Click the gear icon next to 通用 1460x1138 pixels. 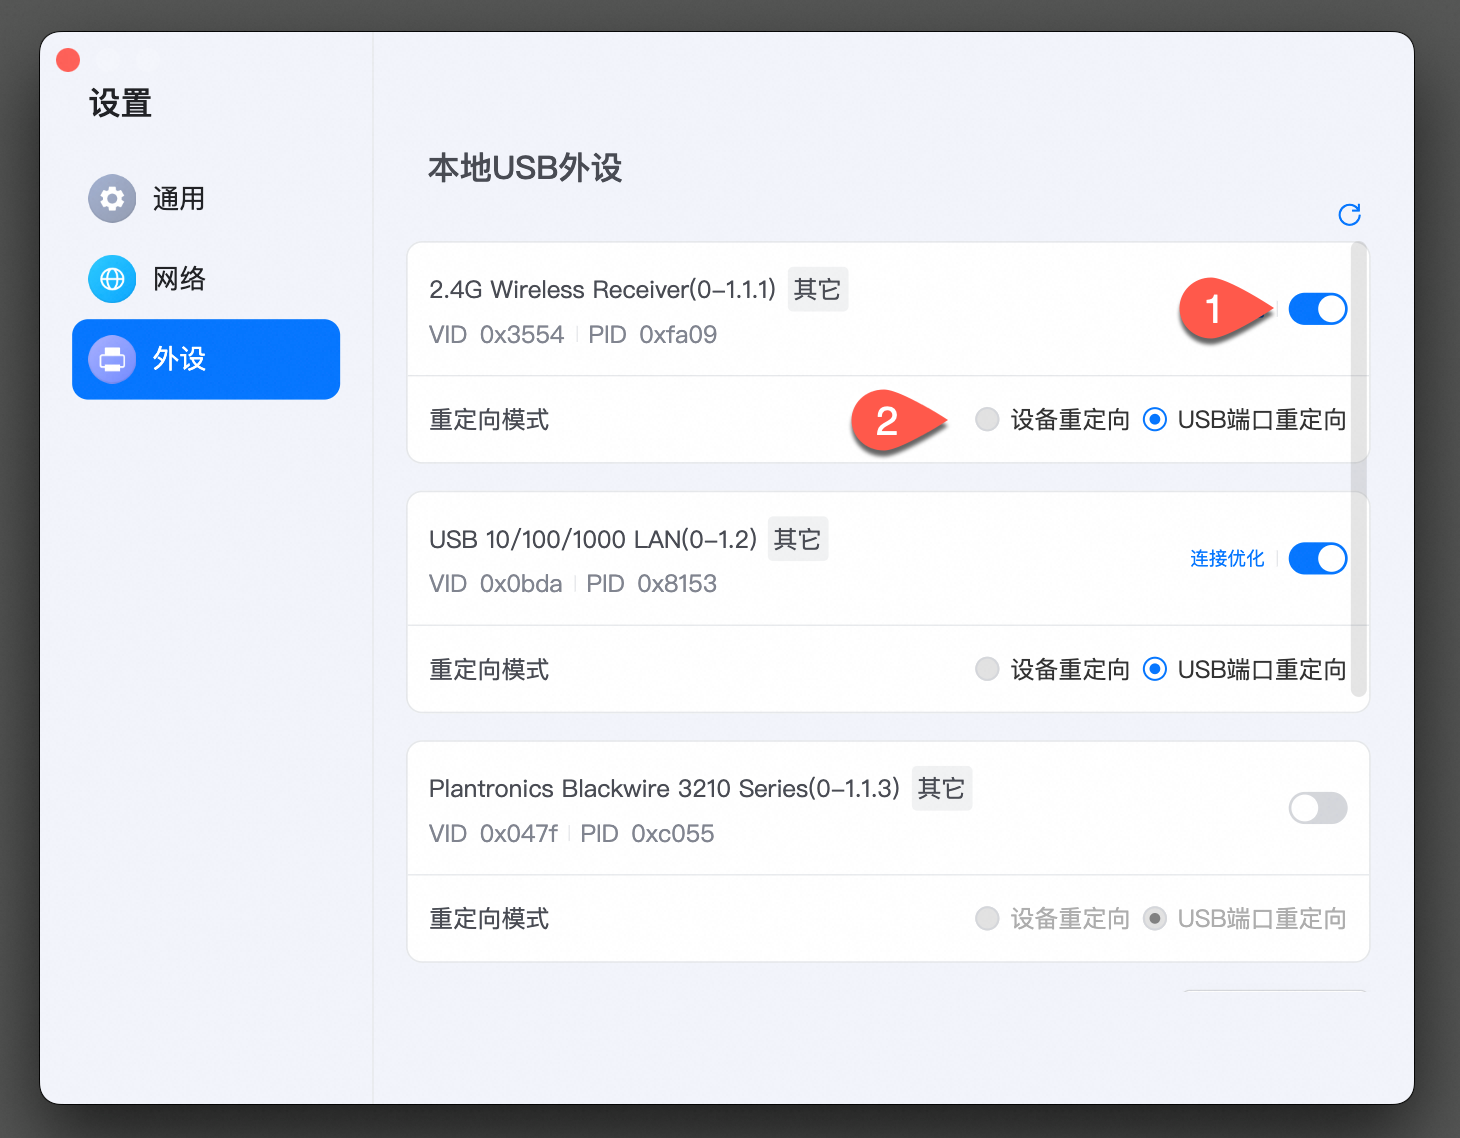tap(111, 198)
